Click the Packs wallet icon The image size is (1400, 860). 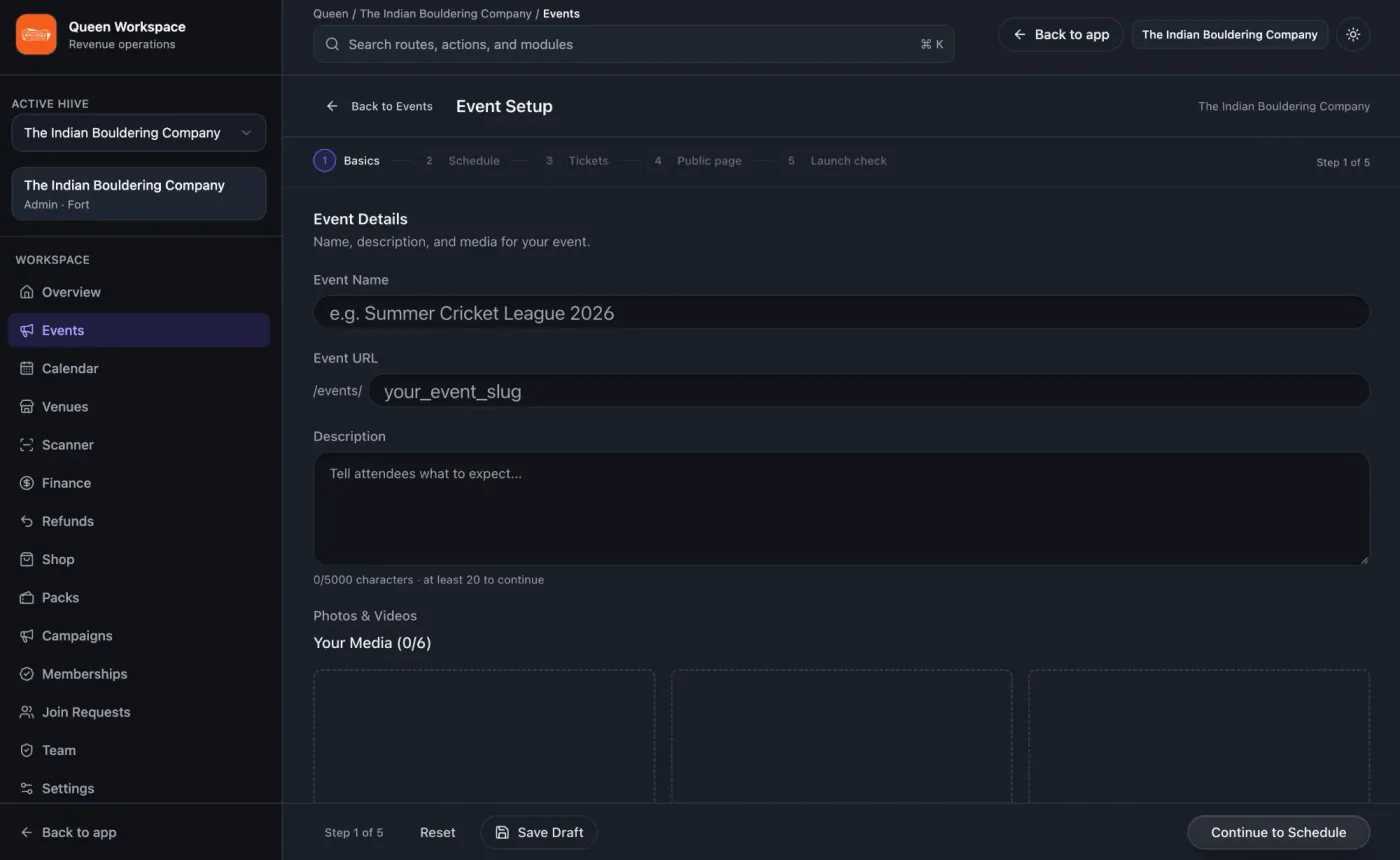click(27, 597)
